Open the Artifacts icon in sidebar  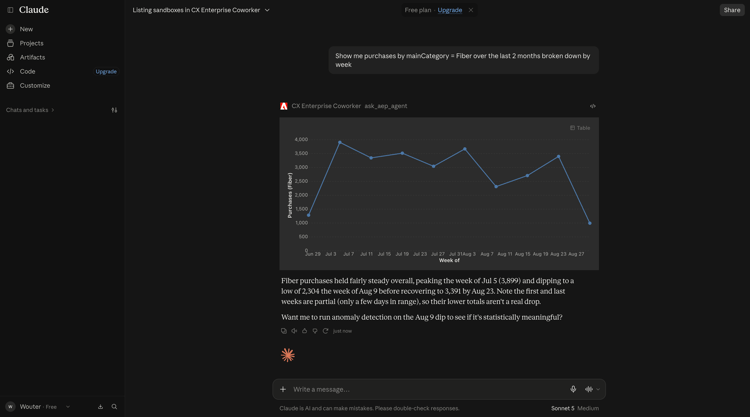pos(10,57)
